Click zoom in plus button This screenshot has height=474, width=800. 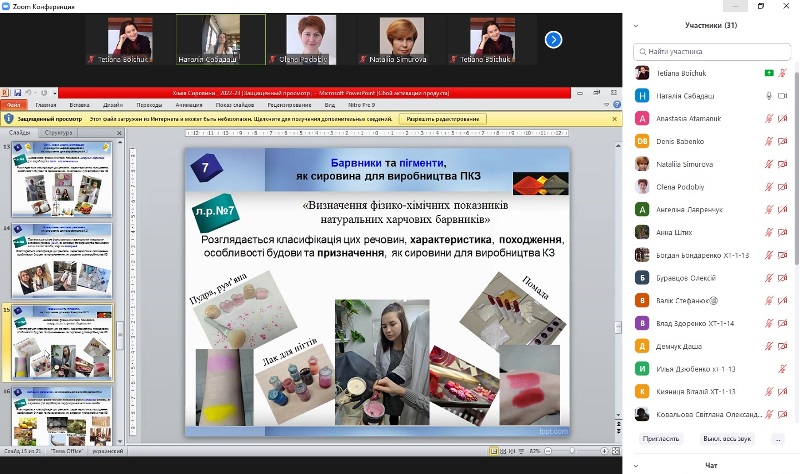pos(604,451)
